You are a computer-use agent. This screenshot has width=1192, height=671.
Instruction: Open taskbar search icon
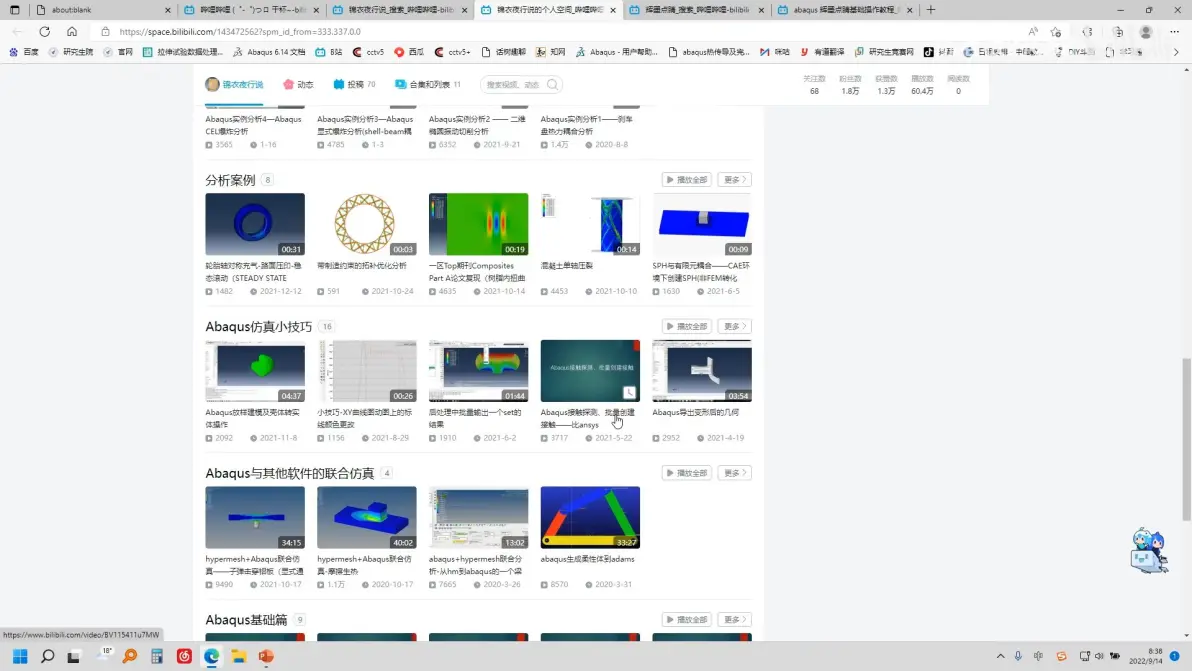47,656
